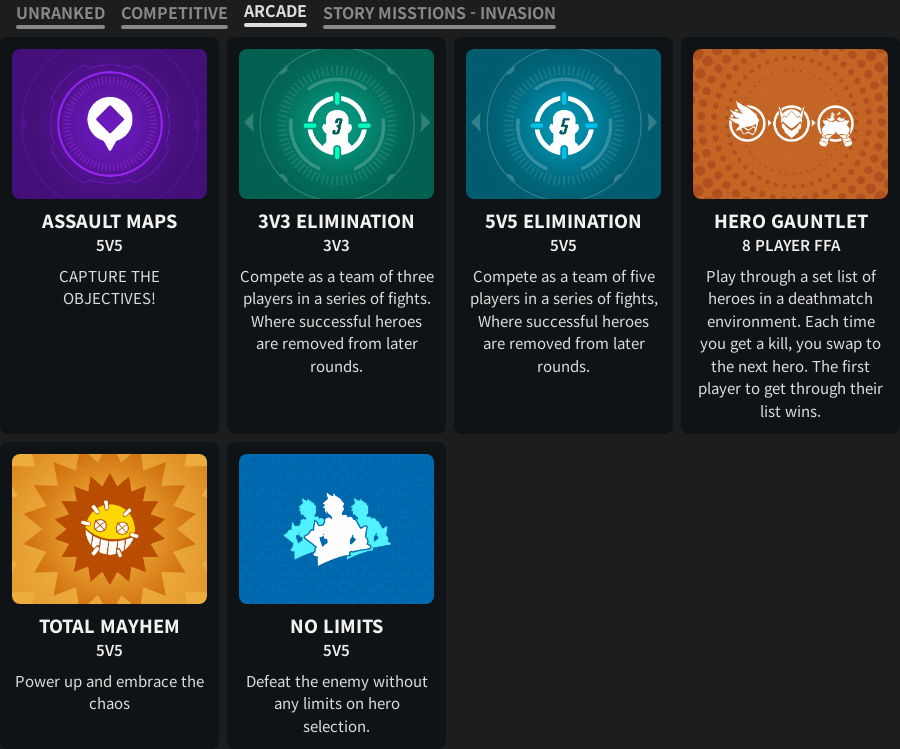Open the 3v3 Elimination title
900x749 pixels.
coord(336,222)
